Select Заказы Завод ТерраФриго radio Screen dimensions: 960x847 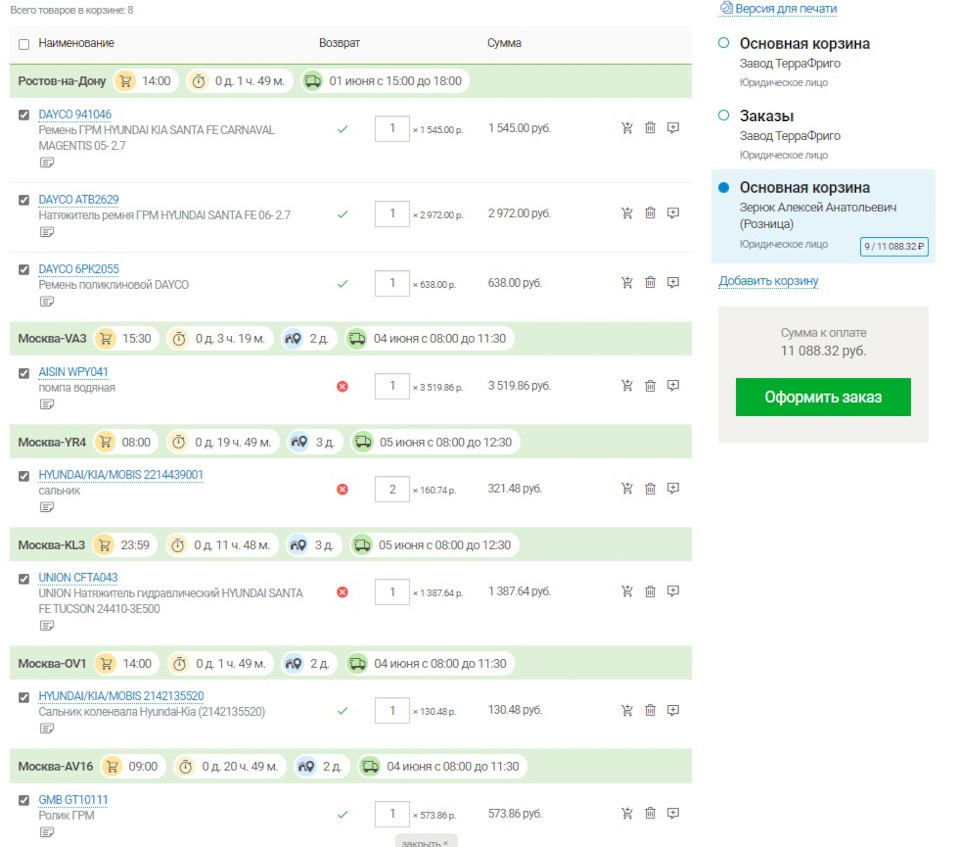(x=724, y=115)
